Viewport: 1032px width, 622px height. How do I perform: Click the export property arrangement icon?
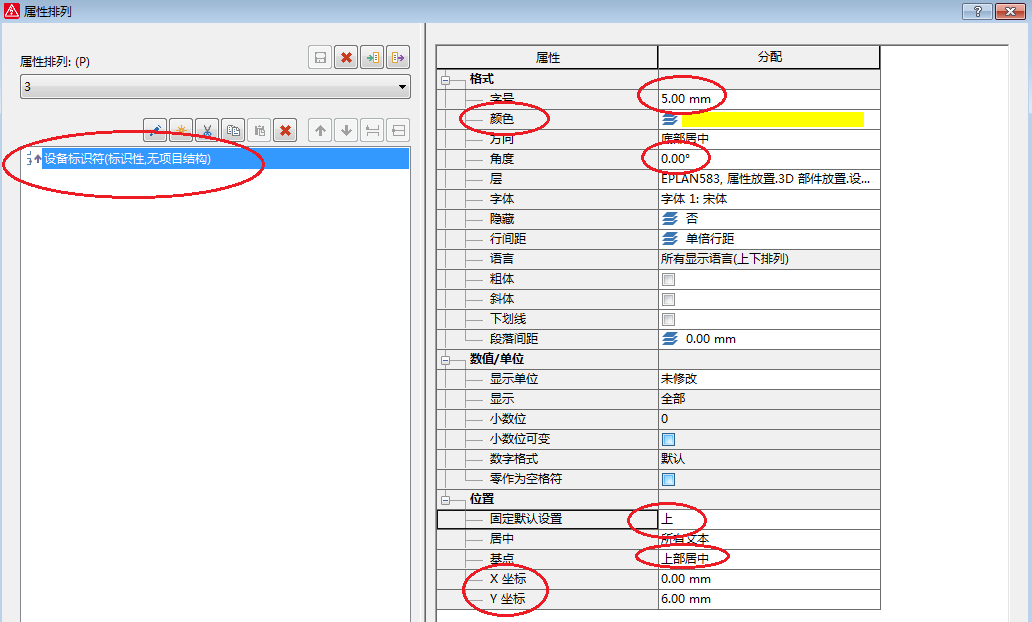coord(398,58)
